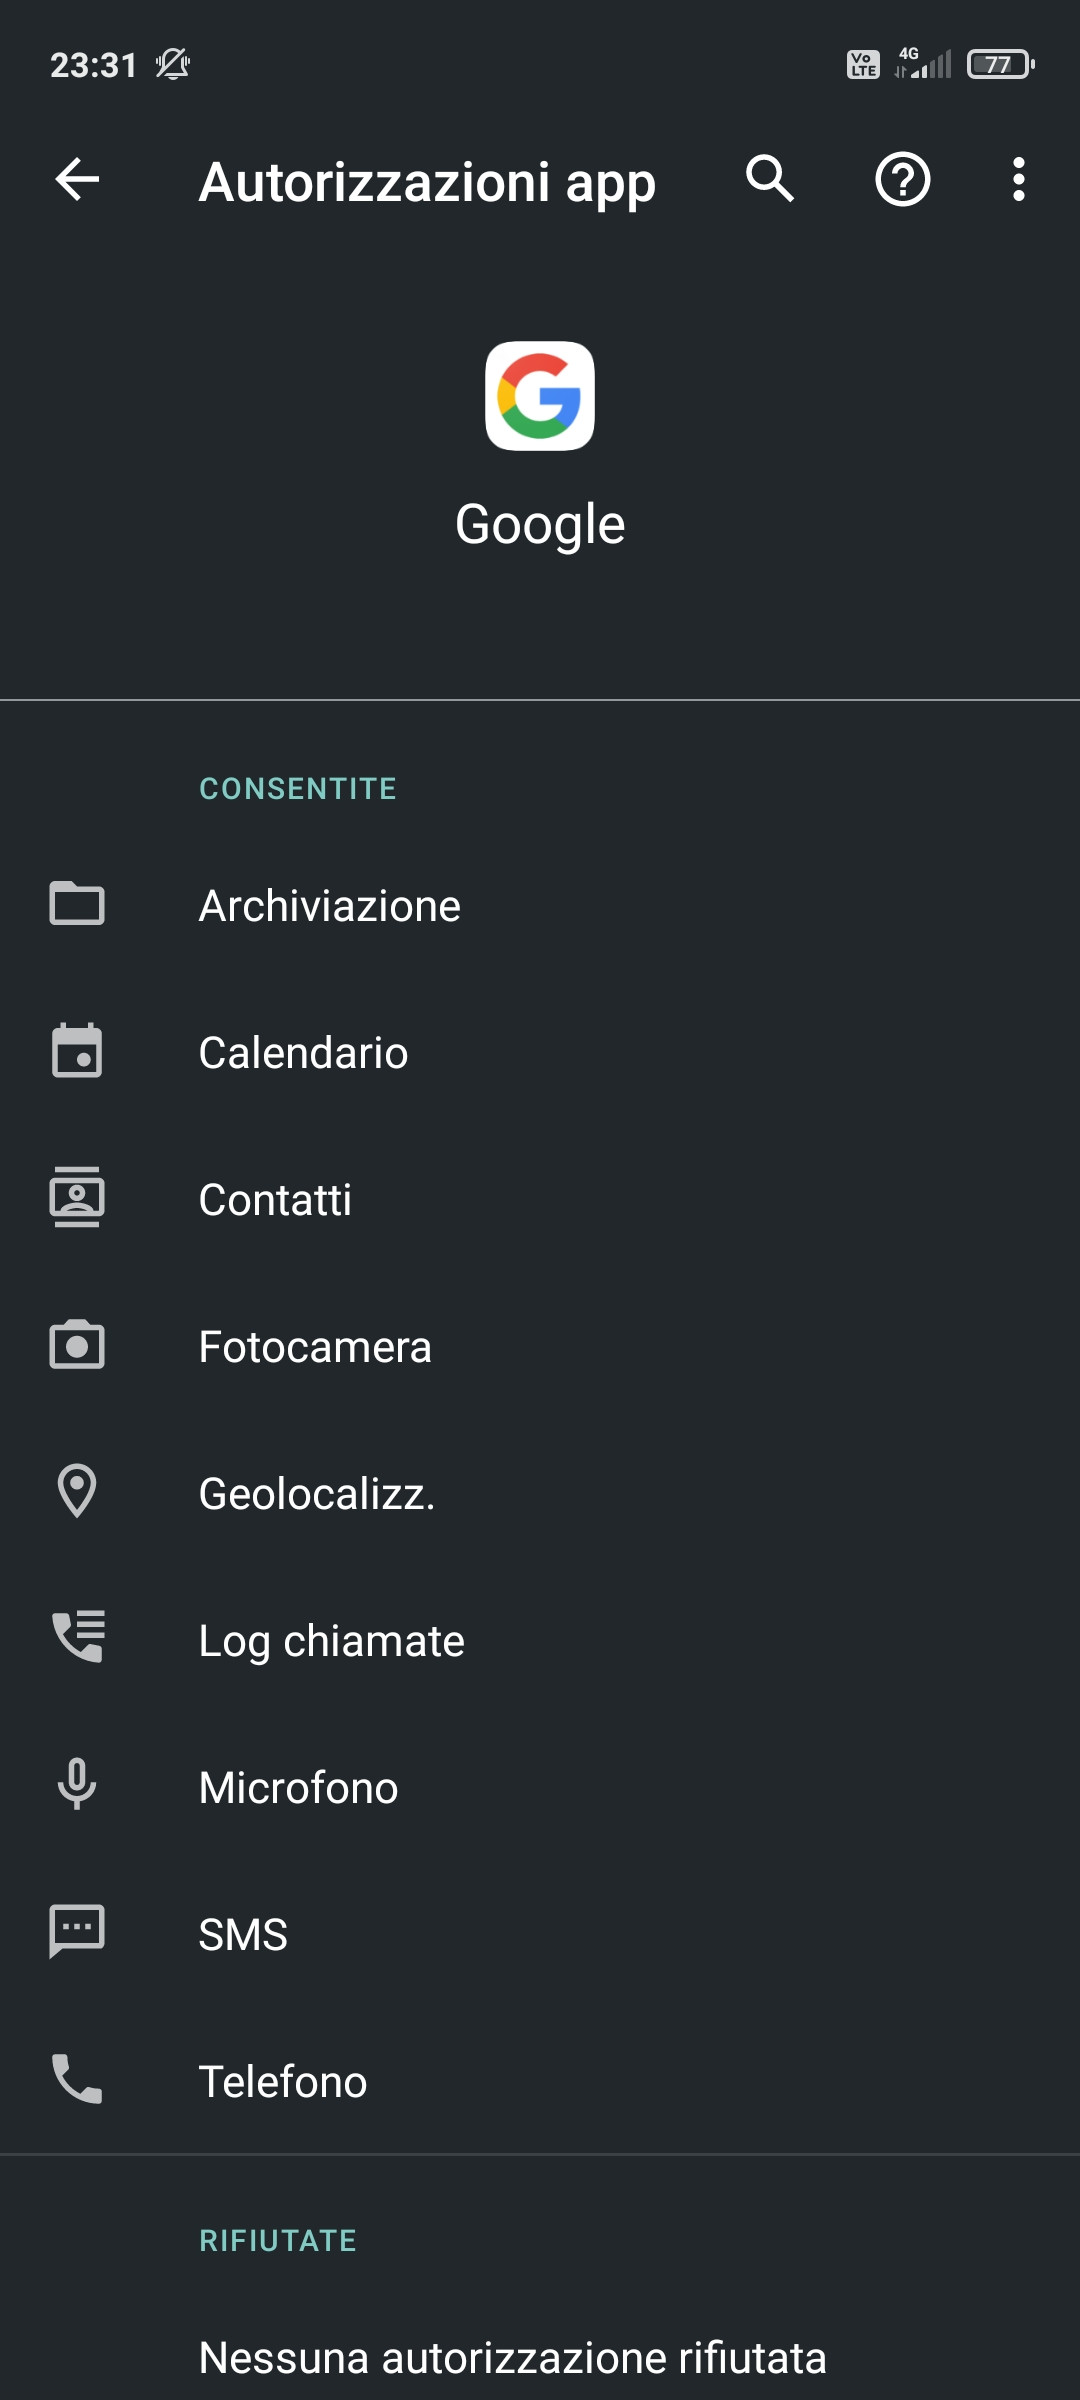Screen dimensions: 1080x2400
Task: Tap the location pin icon
Action: pos(77,1492)
